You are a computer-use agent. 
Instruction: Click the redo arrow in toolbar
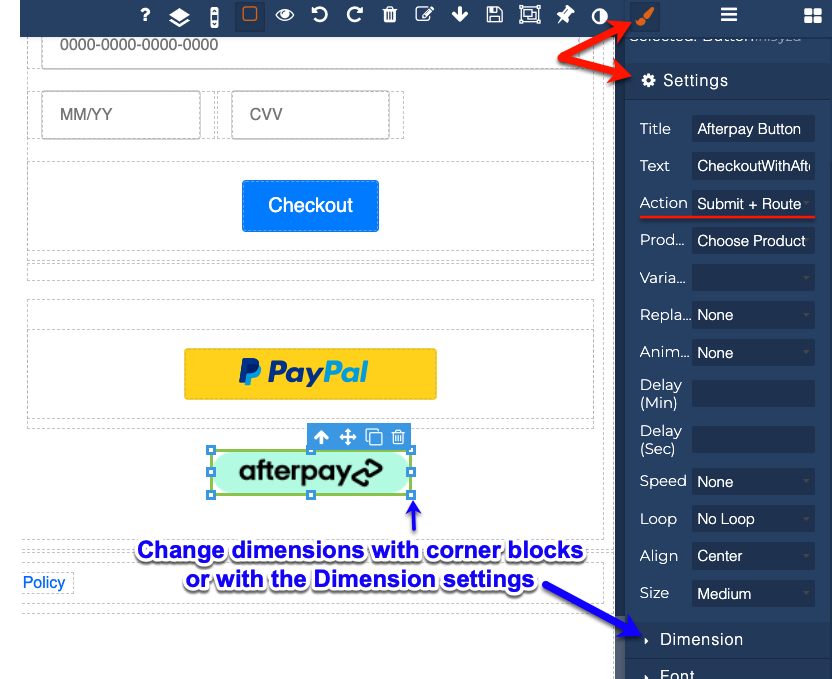pyautogui.click(x=354, y=15)
